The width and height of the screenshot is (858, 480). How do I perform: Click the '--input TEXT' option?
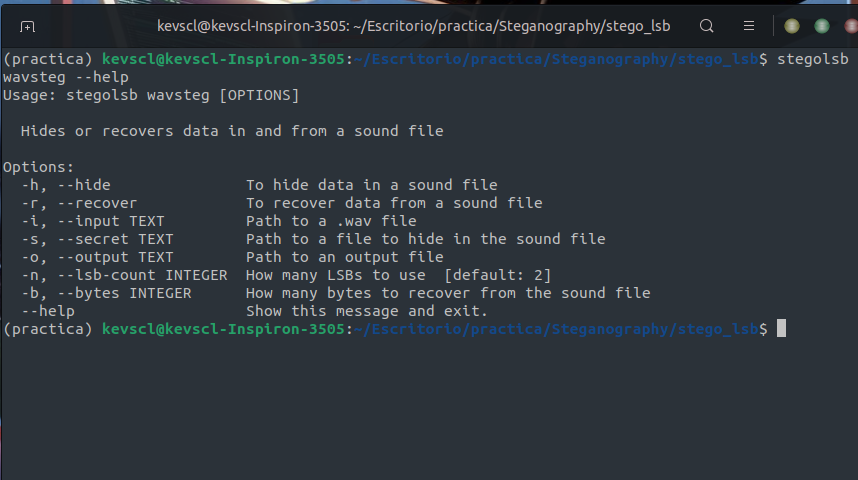111,221
